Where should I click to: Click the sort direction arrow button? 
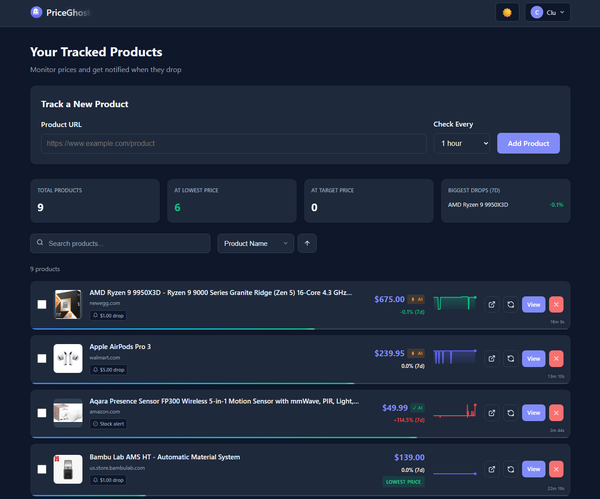coord(308,243)
